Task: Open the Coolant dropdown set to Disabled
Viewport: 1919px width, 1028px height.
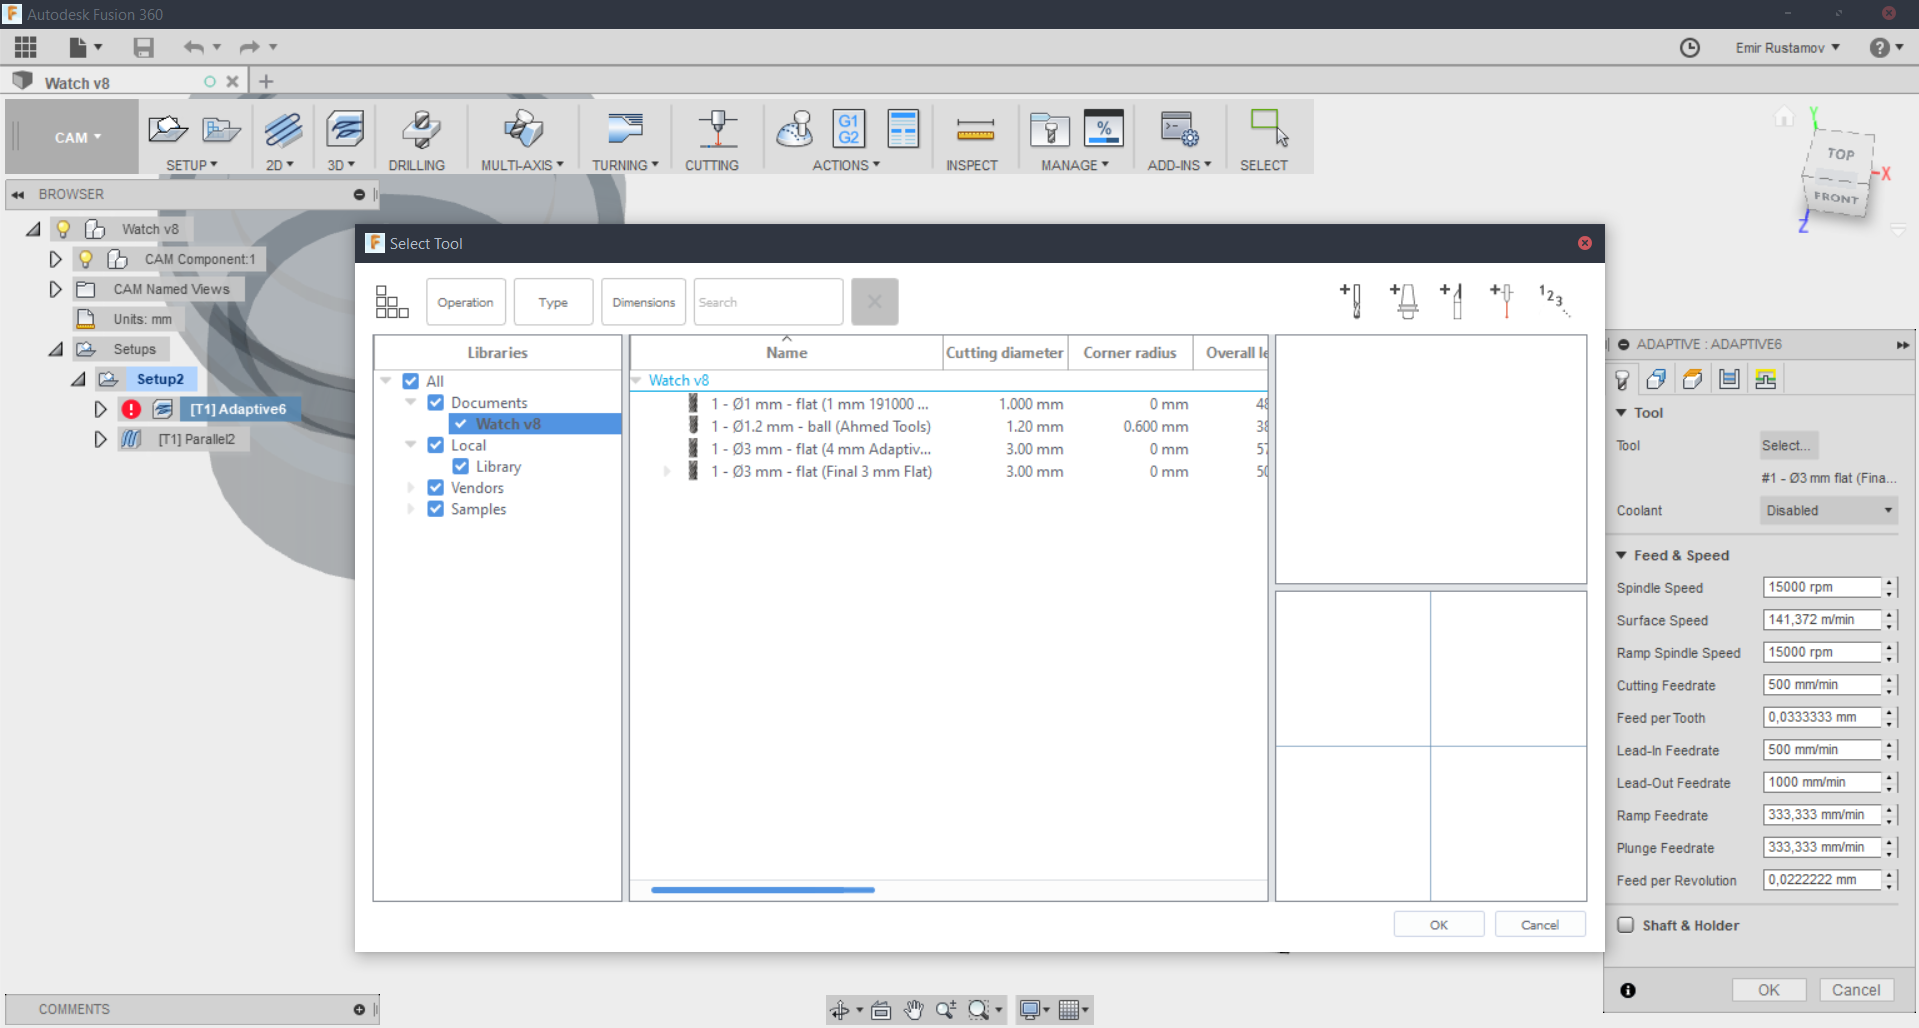Action: click(x=1829, y=510)
